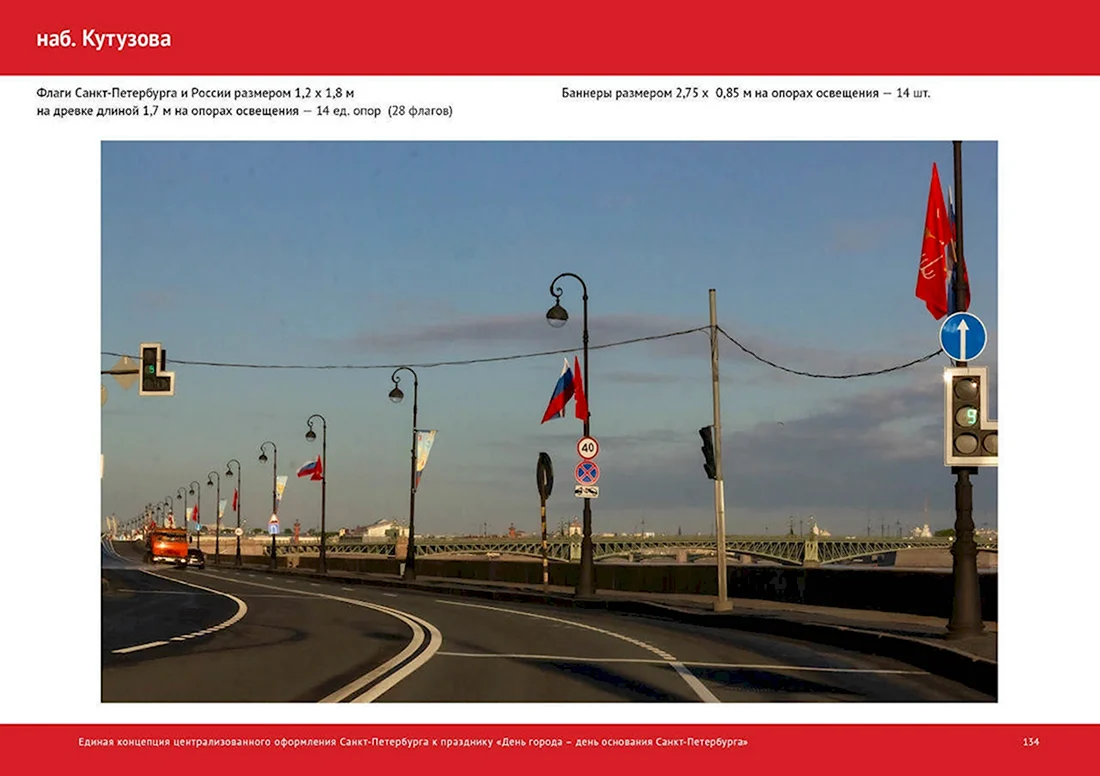The width and height of the screenshot is (1100, 776).
Task: Click the text 'Баннеры размером 2,75 х 0,85 м'
Action: point(656,93)
